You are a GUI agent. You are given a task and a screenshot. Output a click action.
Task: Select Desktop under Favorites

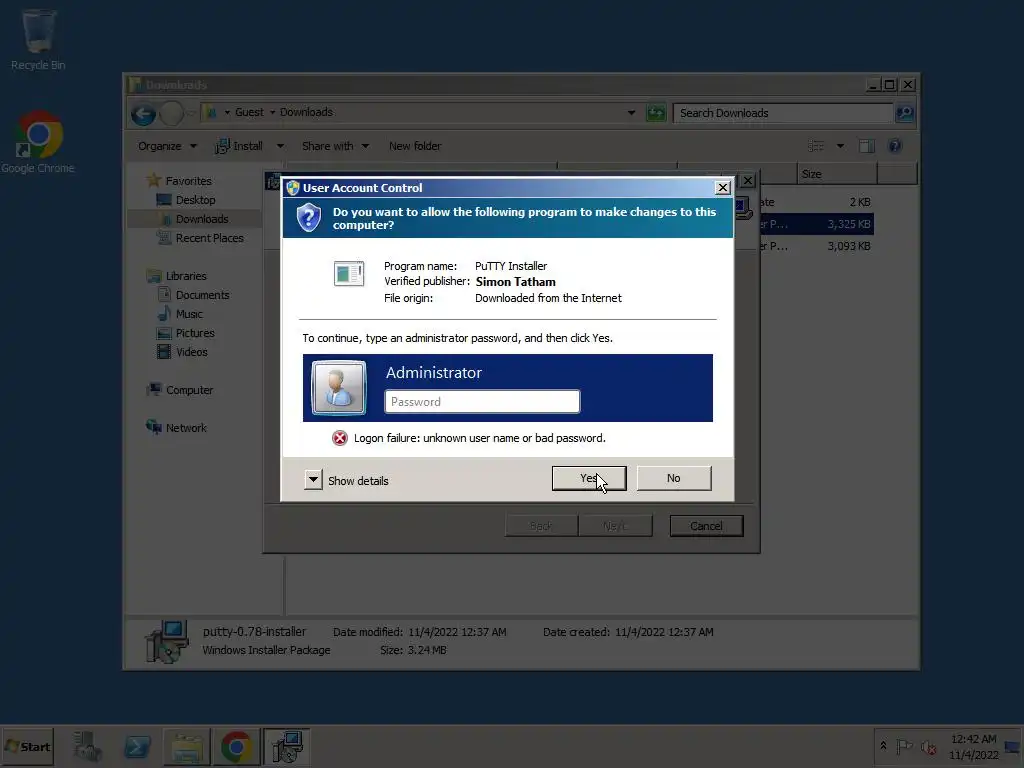[195, 200]
